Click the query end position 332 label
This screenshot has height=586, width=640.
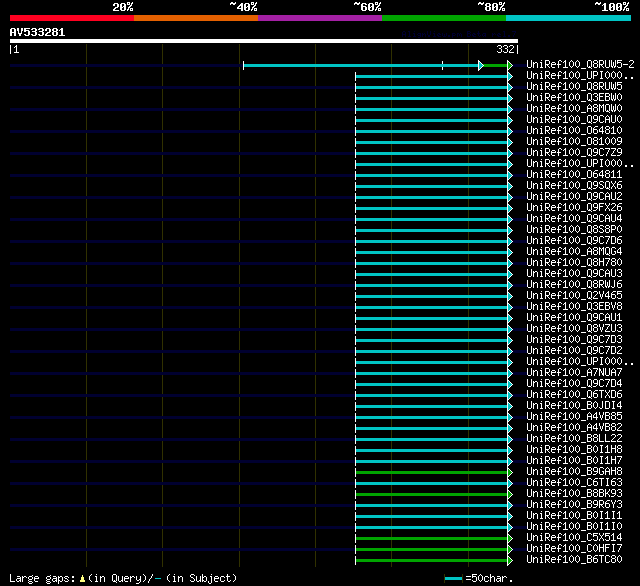505,49
